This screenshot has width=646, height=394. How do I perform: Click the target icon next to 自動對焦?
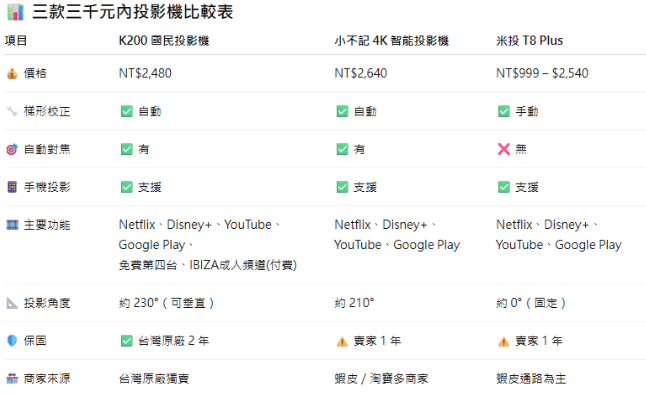click(12, 149)
